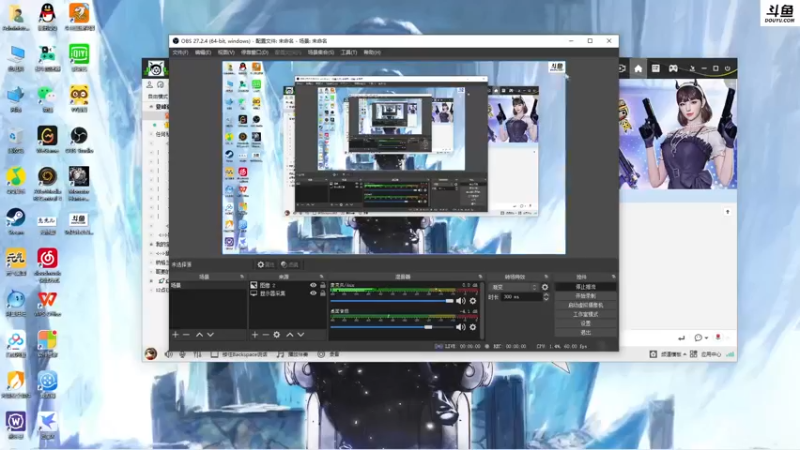Hide the 显示器采集 source with its eye icon

tap(313, 293)
